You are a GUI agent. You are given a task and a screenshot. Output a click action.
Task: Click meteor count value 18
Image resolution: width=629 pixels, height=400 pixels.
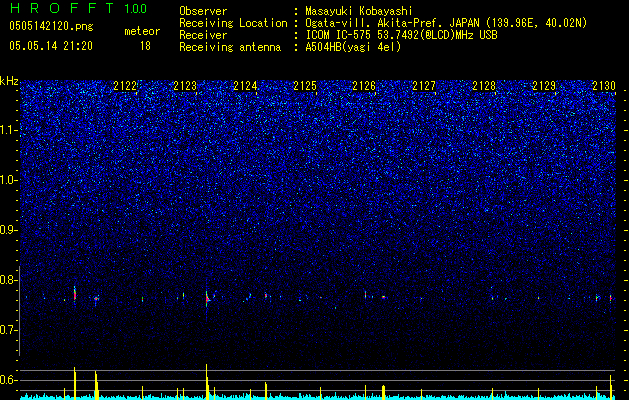[x=145, y=46]
